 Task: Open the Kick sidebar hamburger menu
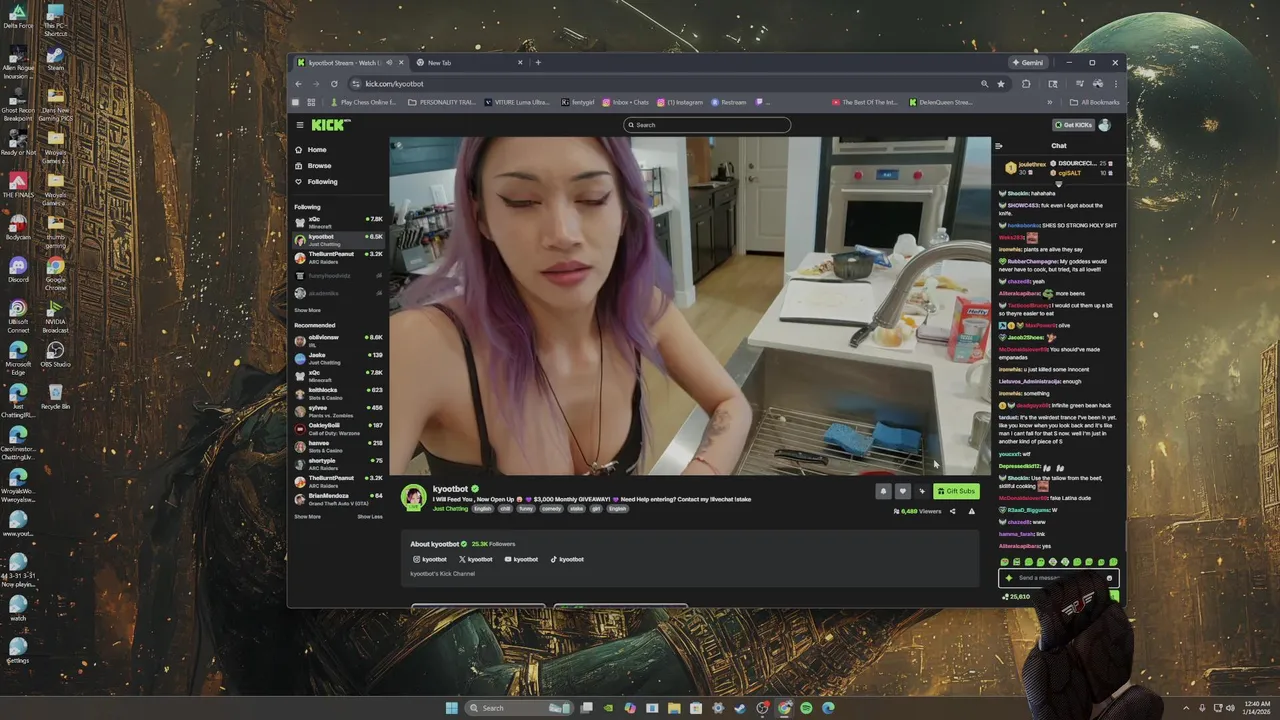[x=299, y=125]
